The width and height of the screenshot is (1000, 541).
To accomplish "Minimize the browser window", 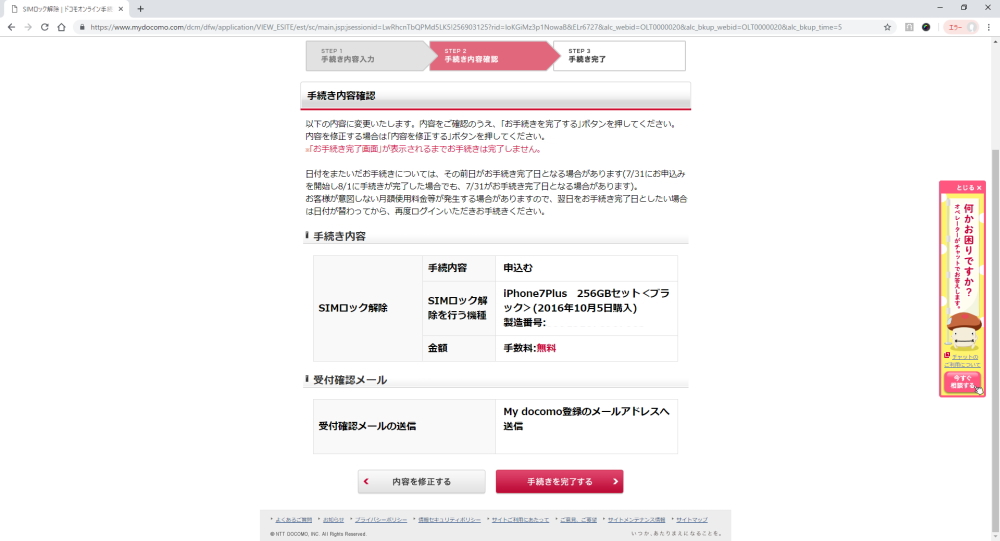I will point(939,8).
